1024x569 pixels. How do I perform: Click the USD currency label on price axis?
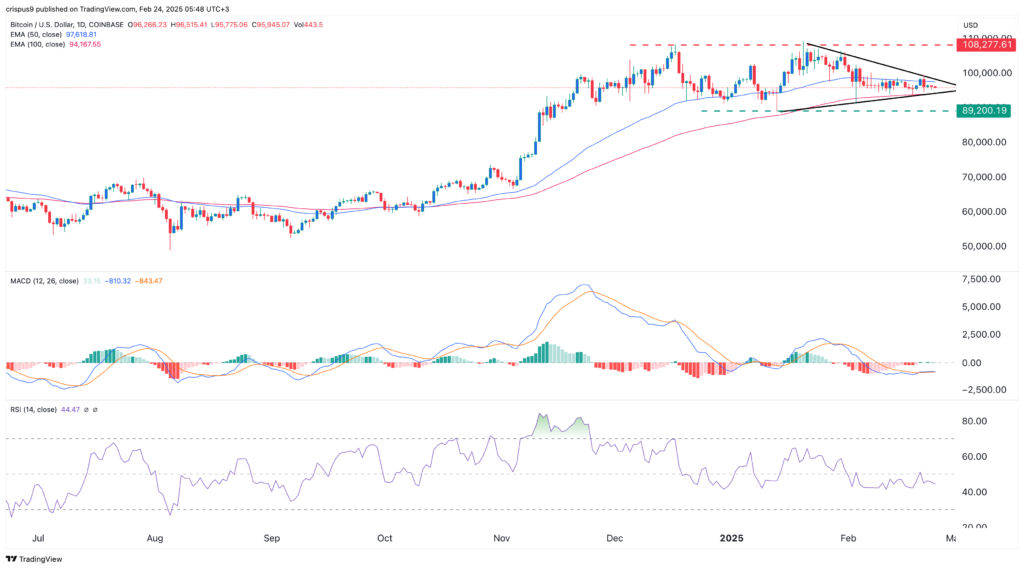click(x=970, y=24)
